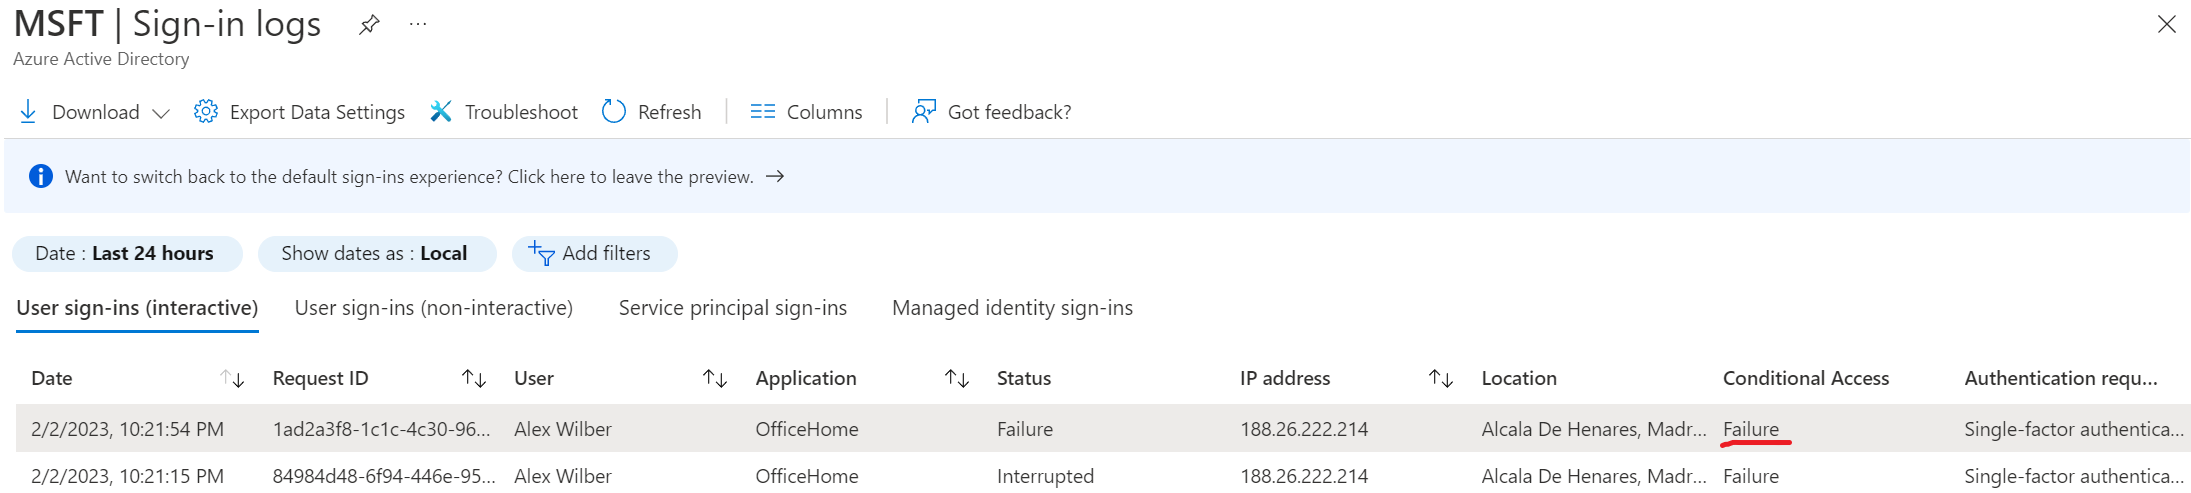Click Add filters button
Screen dimensions: 2191x493
coord(594,254)
